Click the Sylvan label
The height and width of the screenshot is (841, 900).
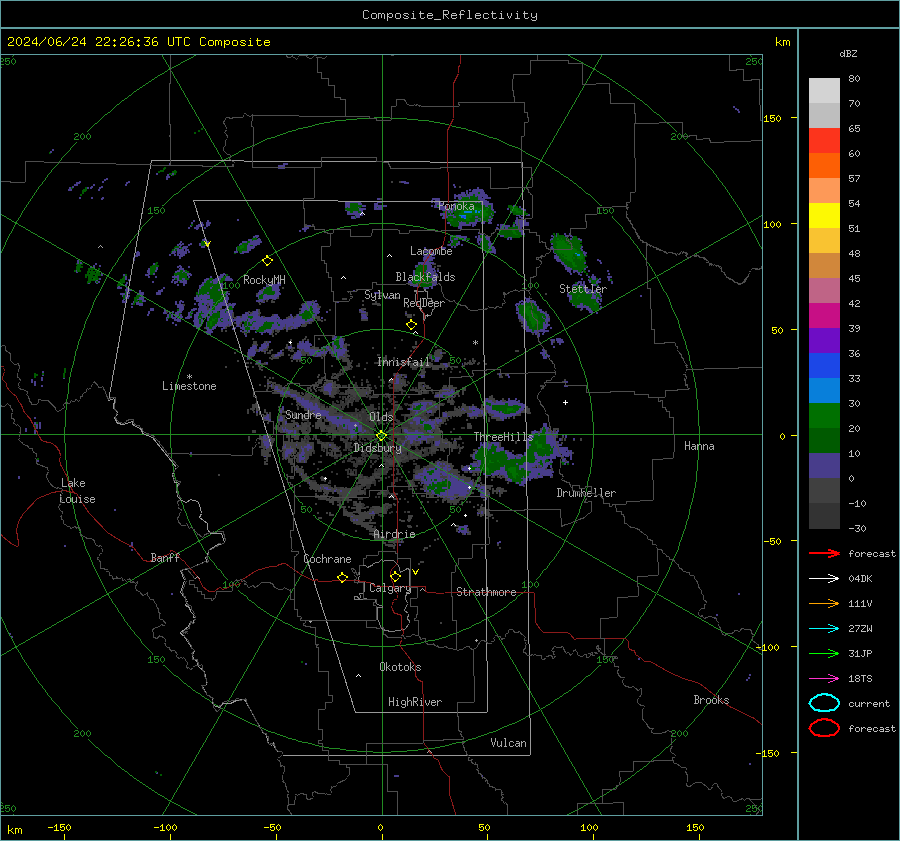click(x=382, y=295)
